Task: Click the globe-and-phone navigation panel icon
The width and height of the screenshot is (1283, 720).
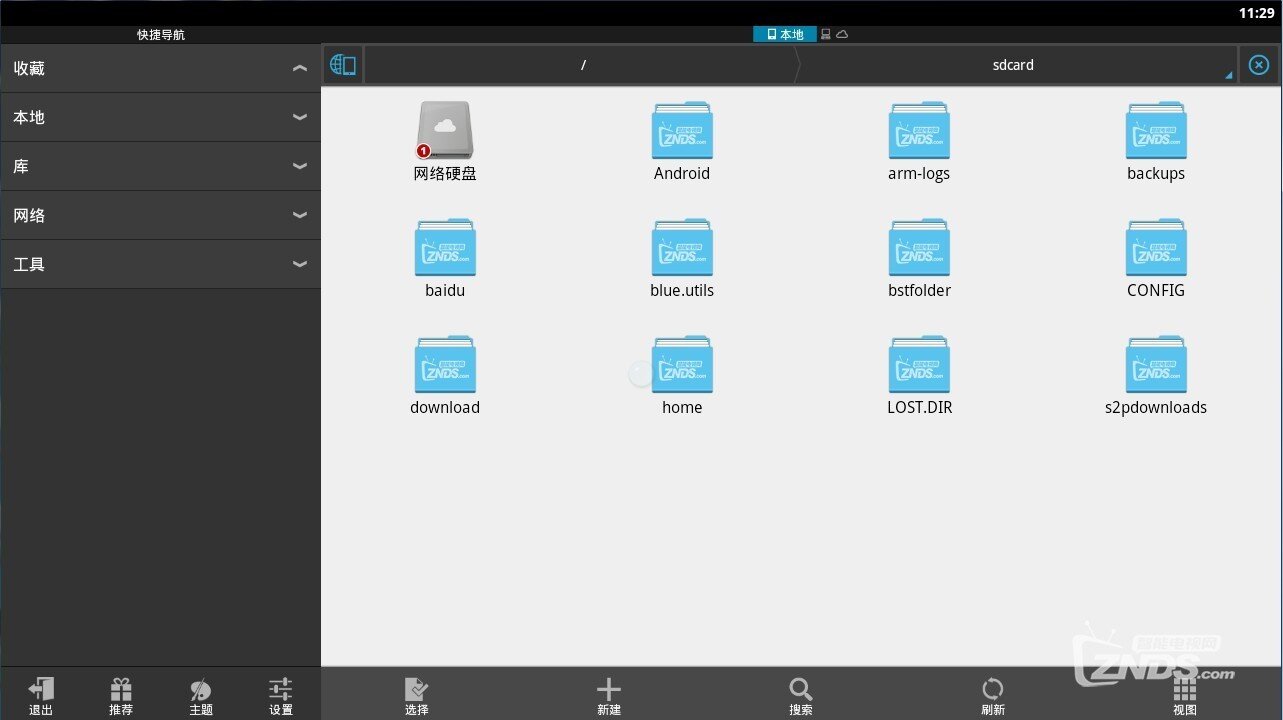Action: pos(343,65)
